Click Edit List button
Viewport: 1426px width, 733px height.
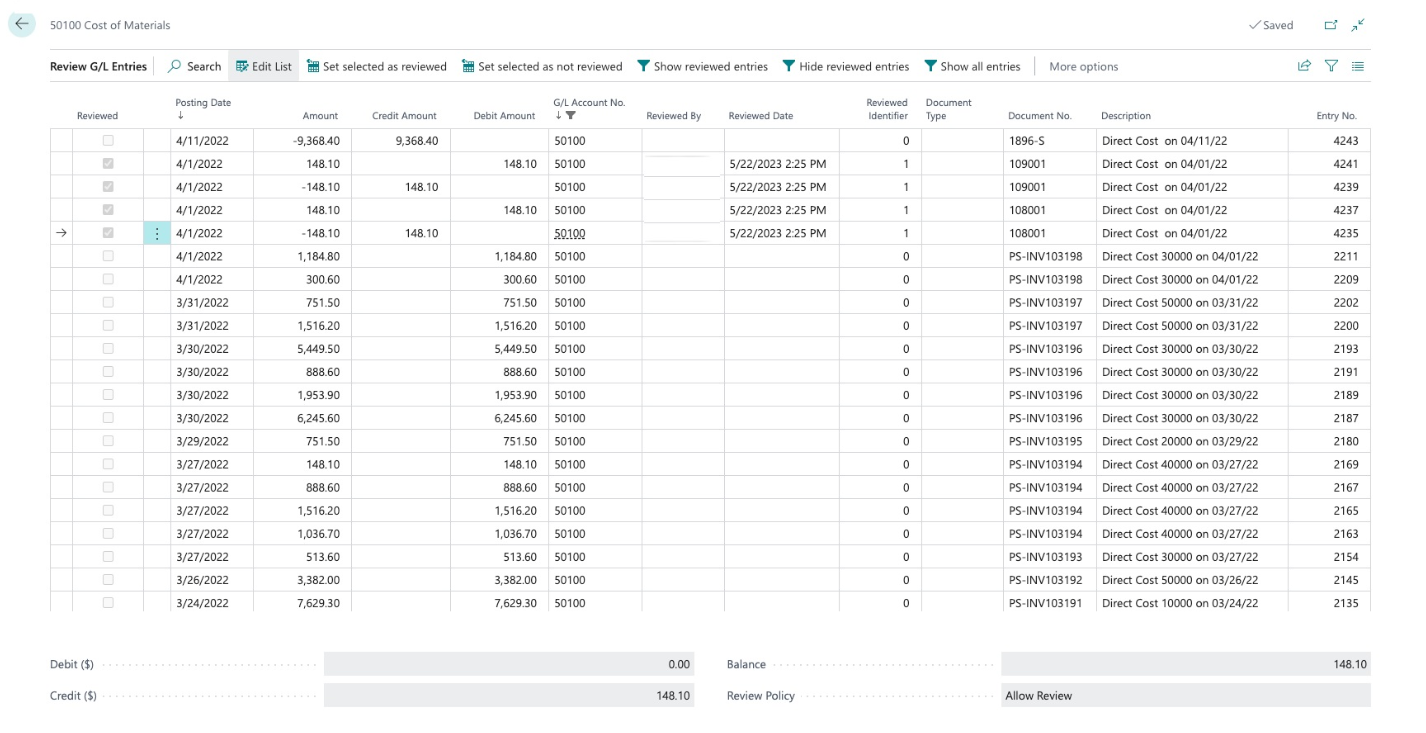point(264,67)
